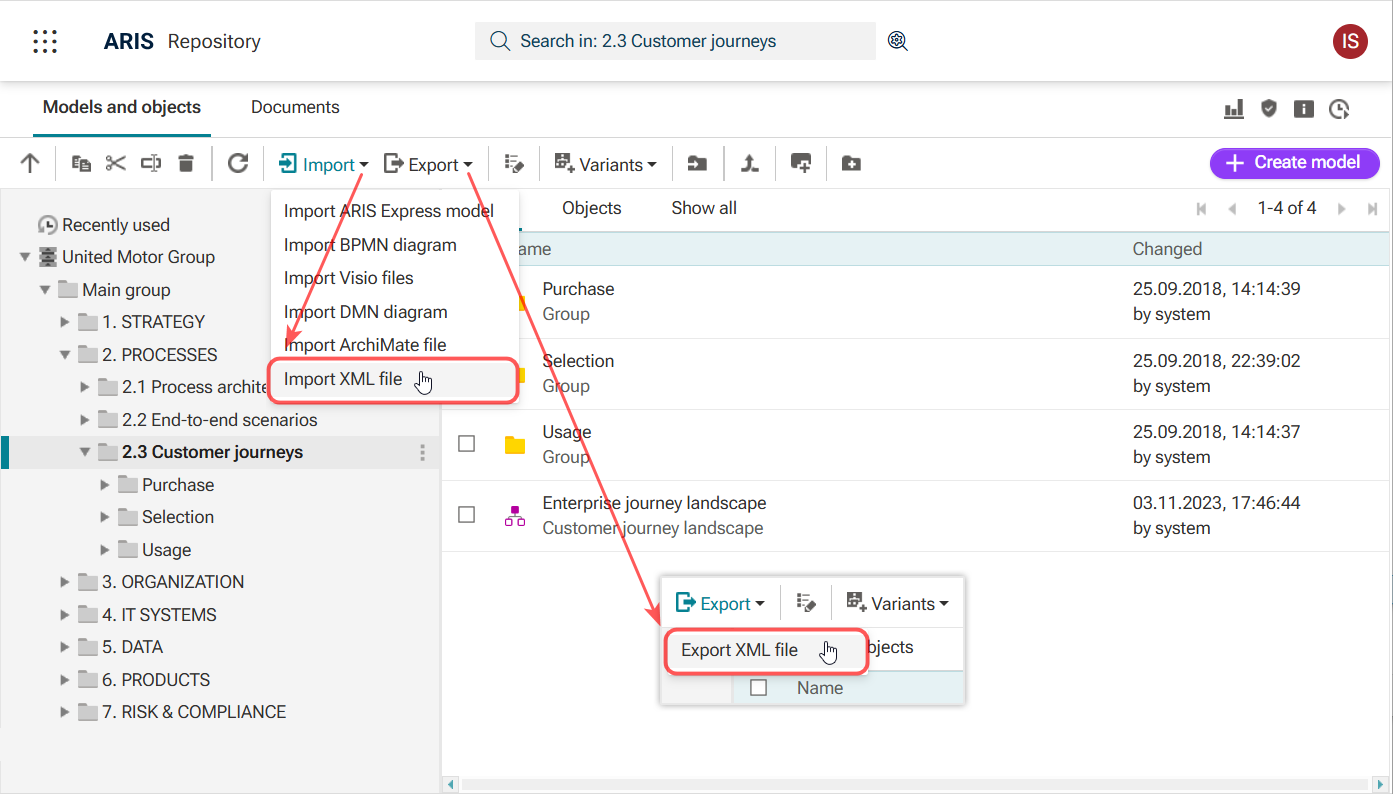Click the shield (access rights) icon
Viewport: 1393px width, 794px height.
(1269, 108)
